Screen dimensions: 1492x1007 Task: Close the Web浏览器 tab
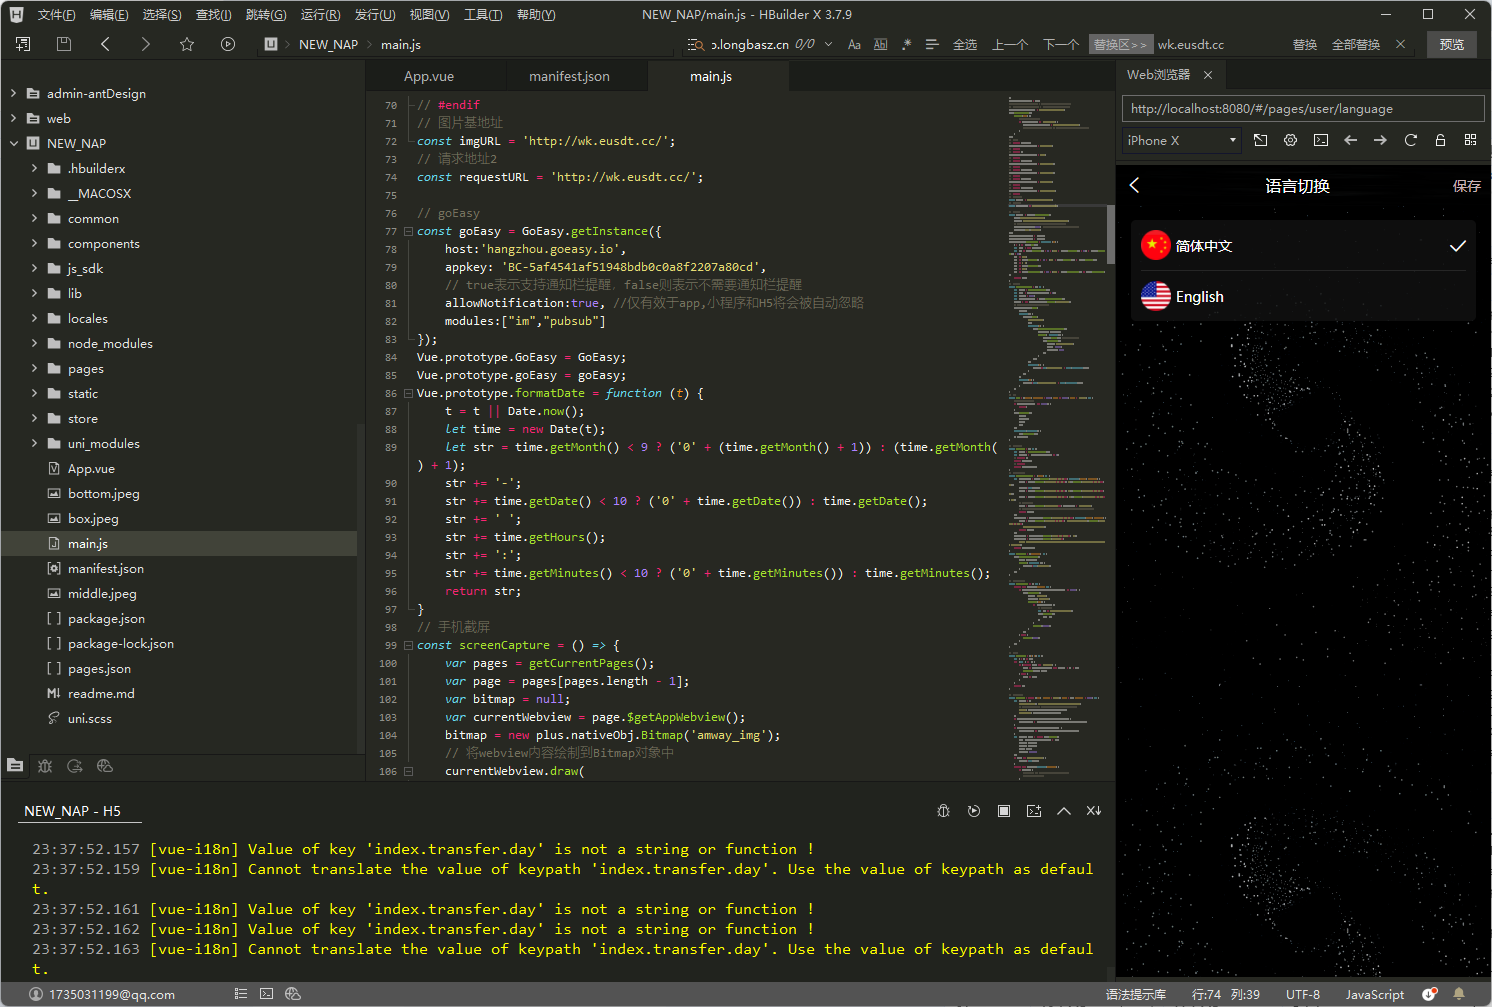(x=1208, y=75)
